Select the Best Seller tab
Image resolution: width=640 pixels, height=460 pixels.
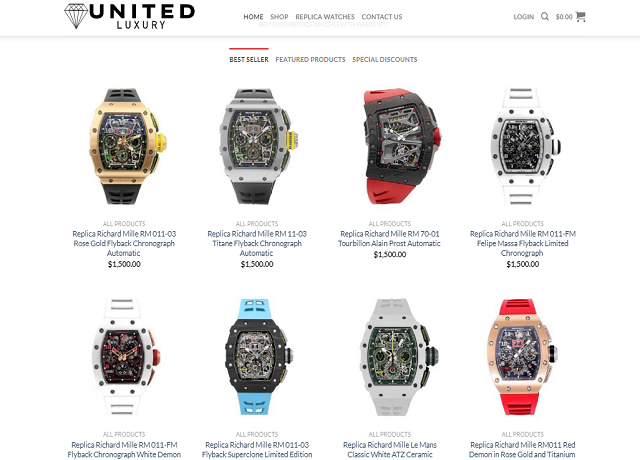249,60
